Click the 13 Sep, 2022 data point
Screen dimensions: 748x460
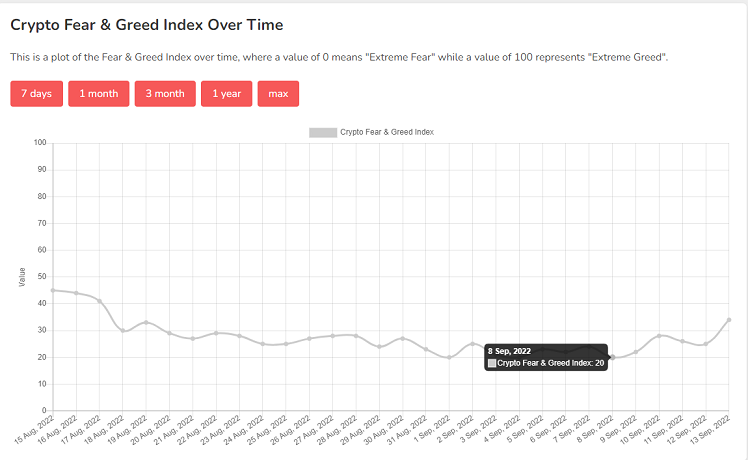(x=729, y=320)
